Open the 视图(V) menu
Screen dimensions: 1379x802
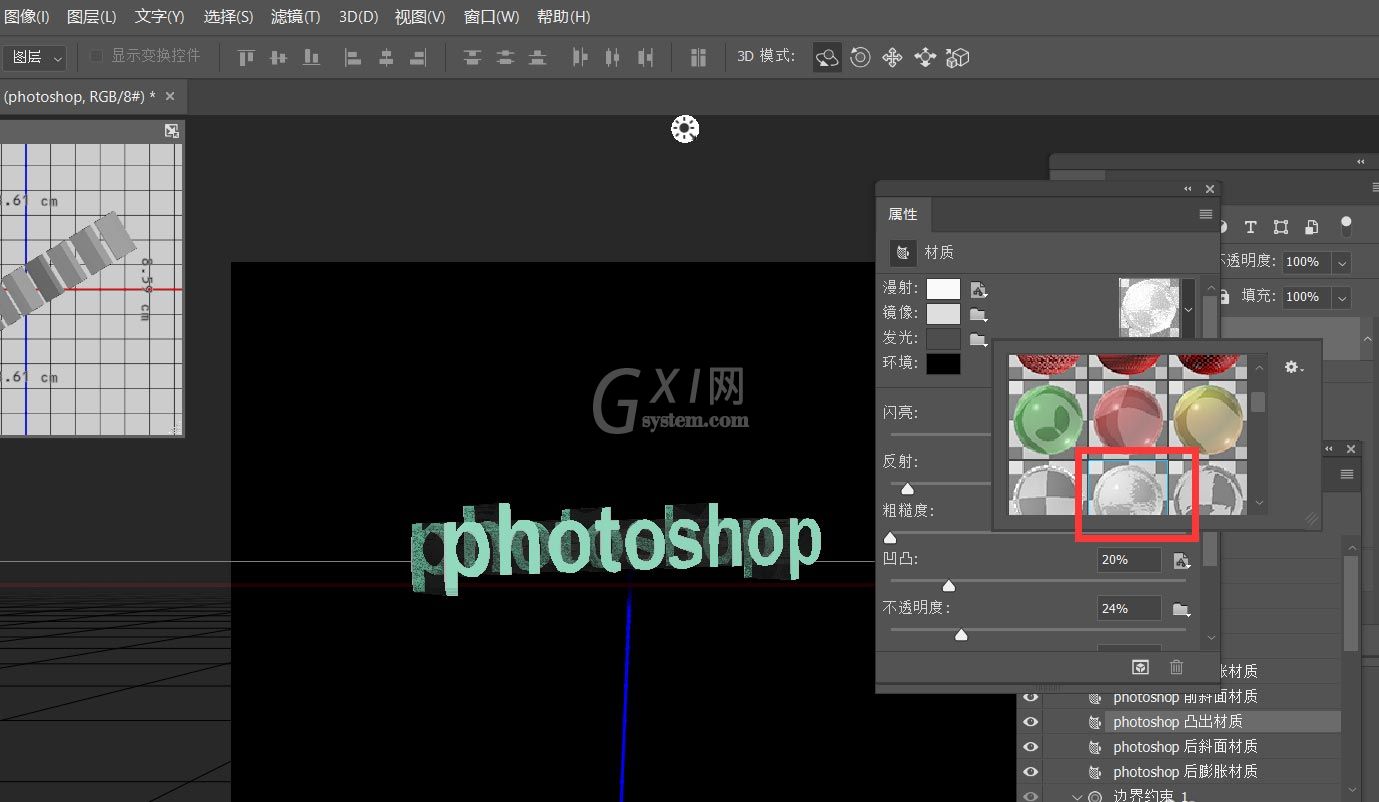[420, 17]
